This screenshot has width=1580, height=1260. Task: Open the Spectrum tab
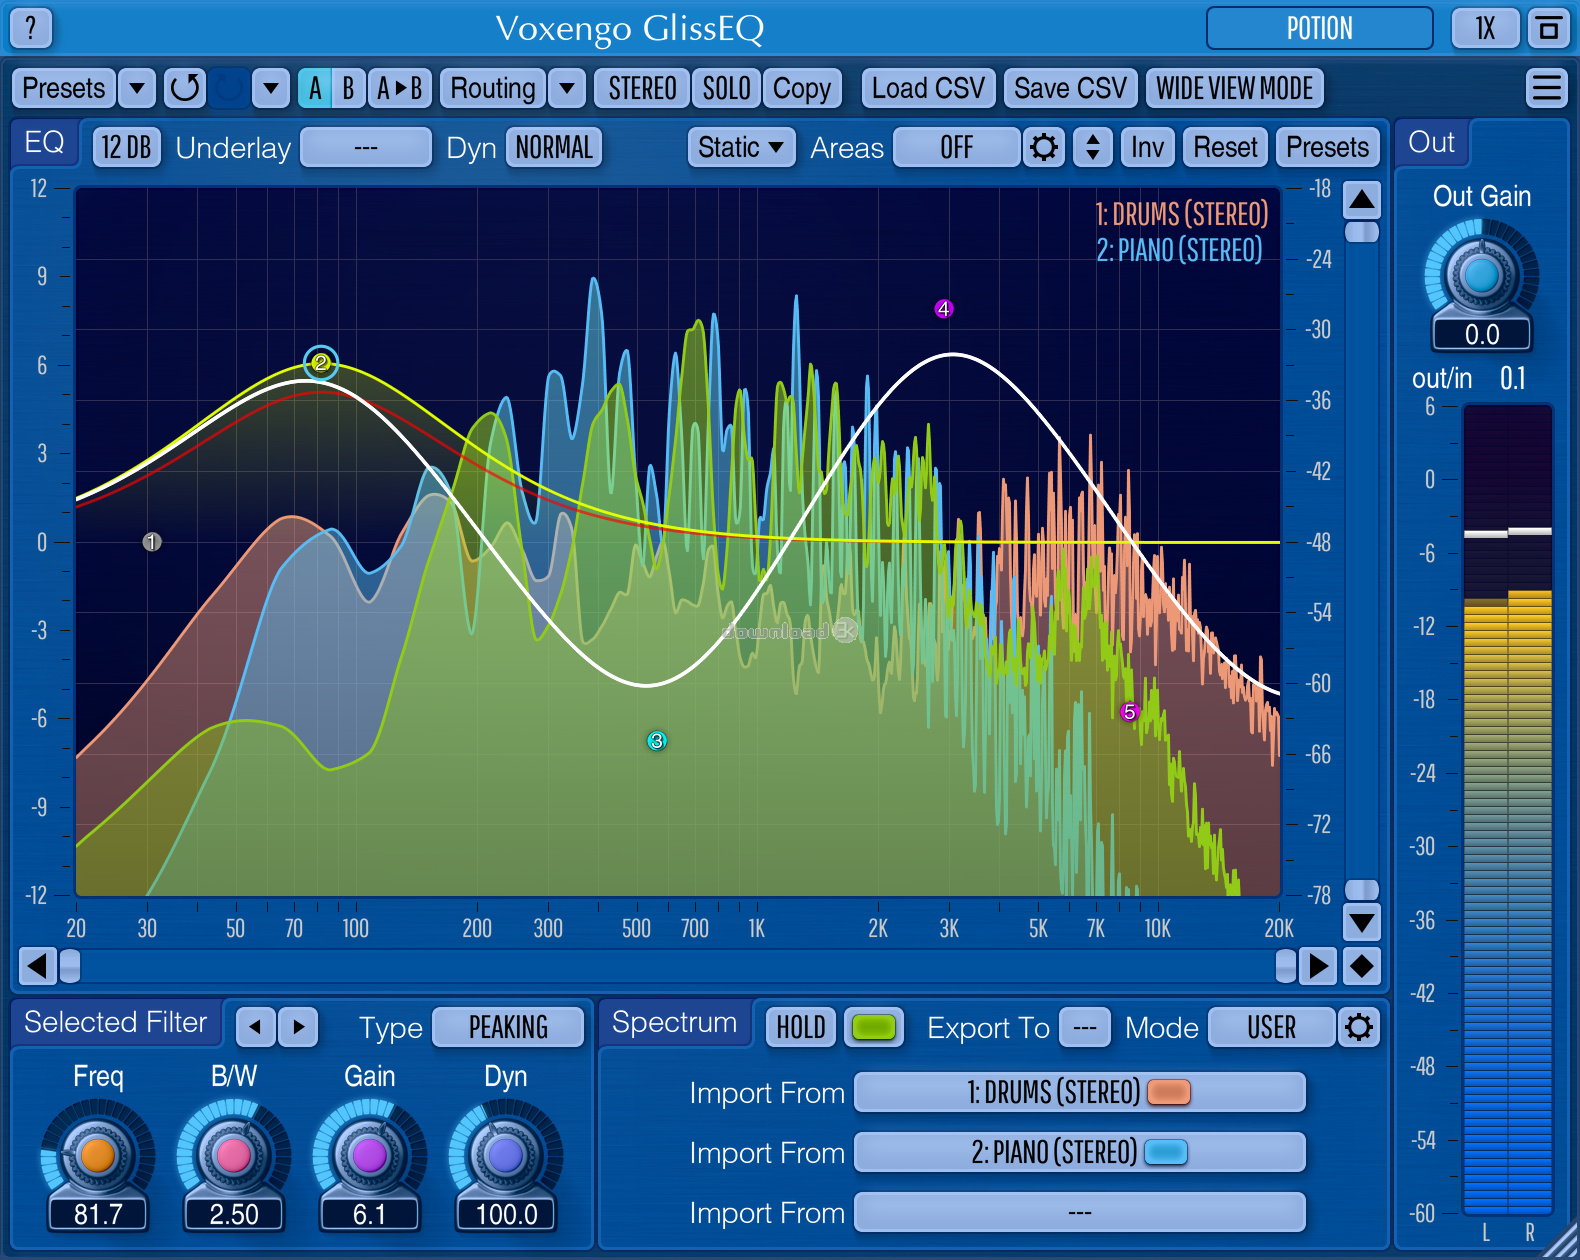[x=674, y=1022]
